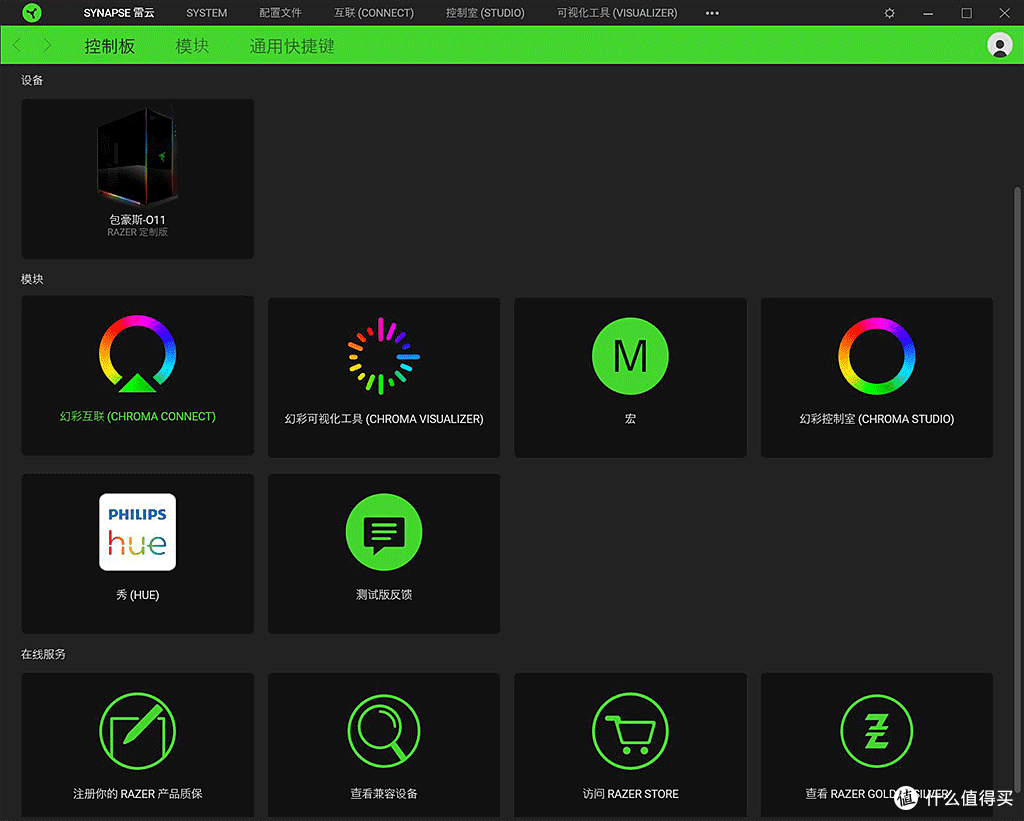Click the 秀 (HUE) label
This screenshot has width=1024, height=821.
[137, 595]
